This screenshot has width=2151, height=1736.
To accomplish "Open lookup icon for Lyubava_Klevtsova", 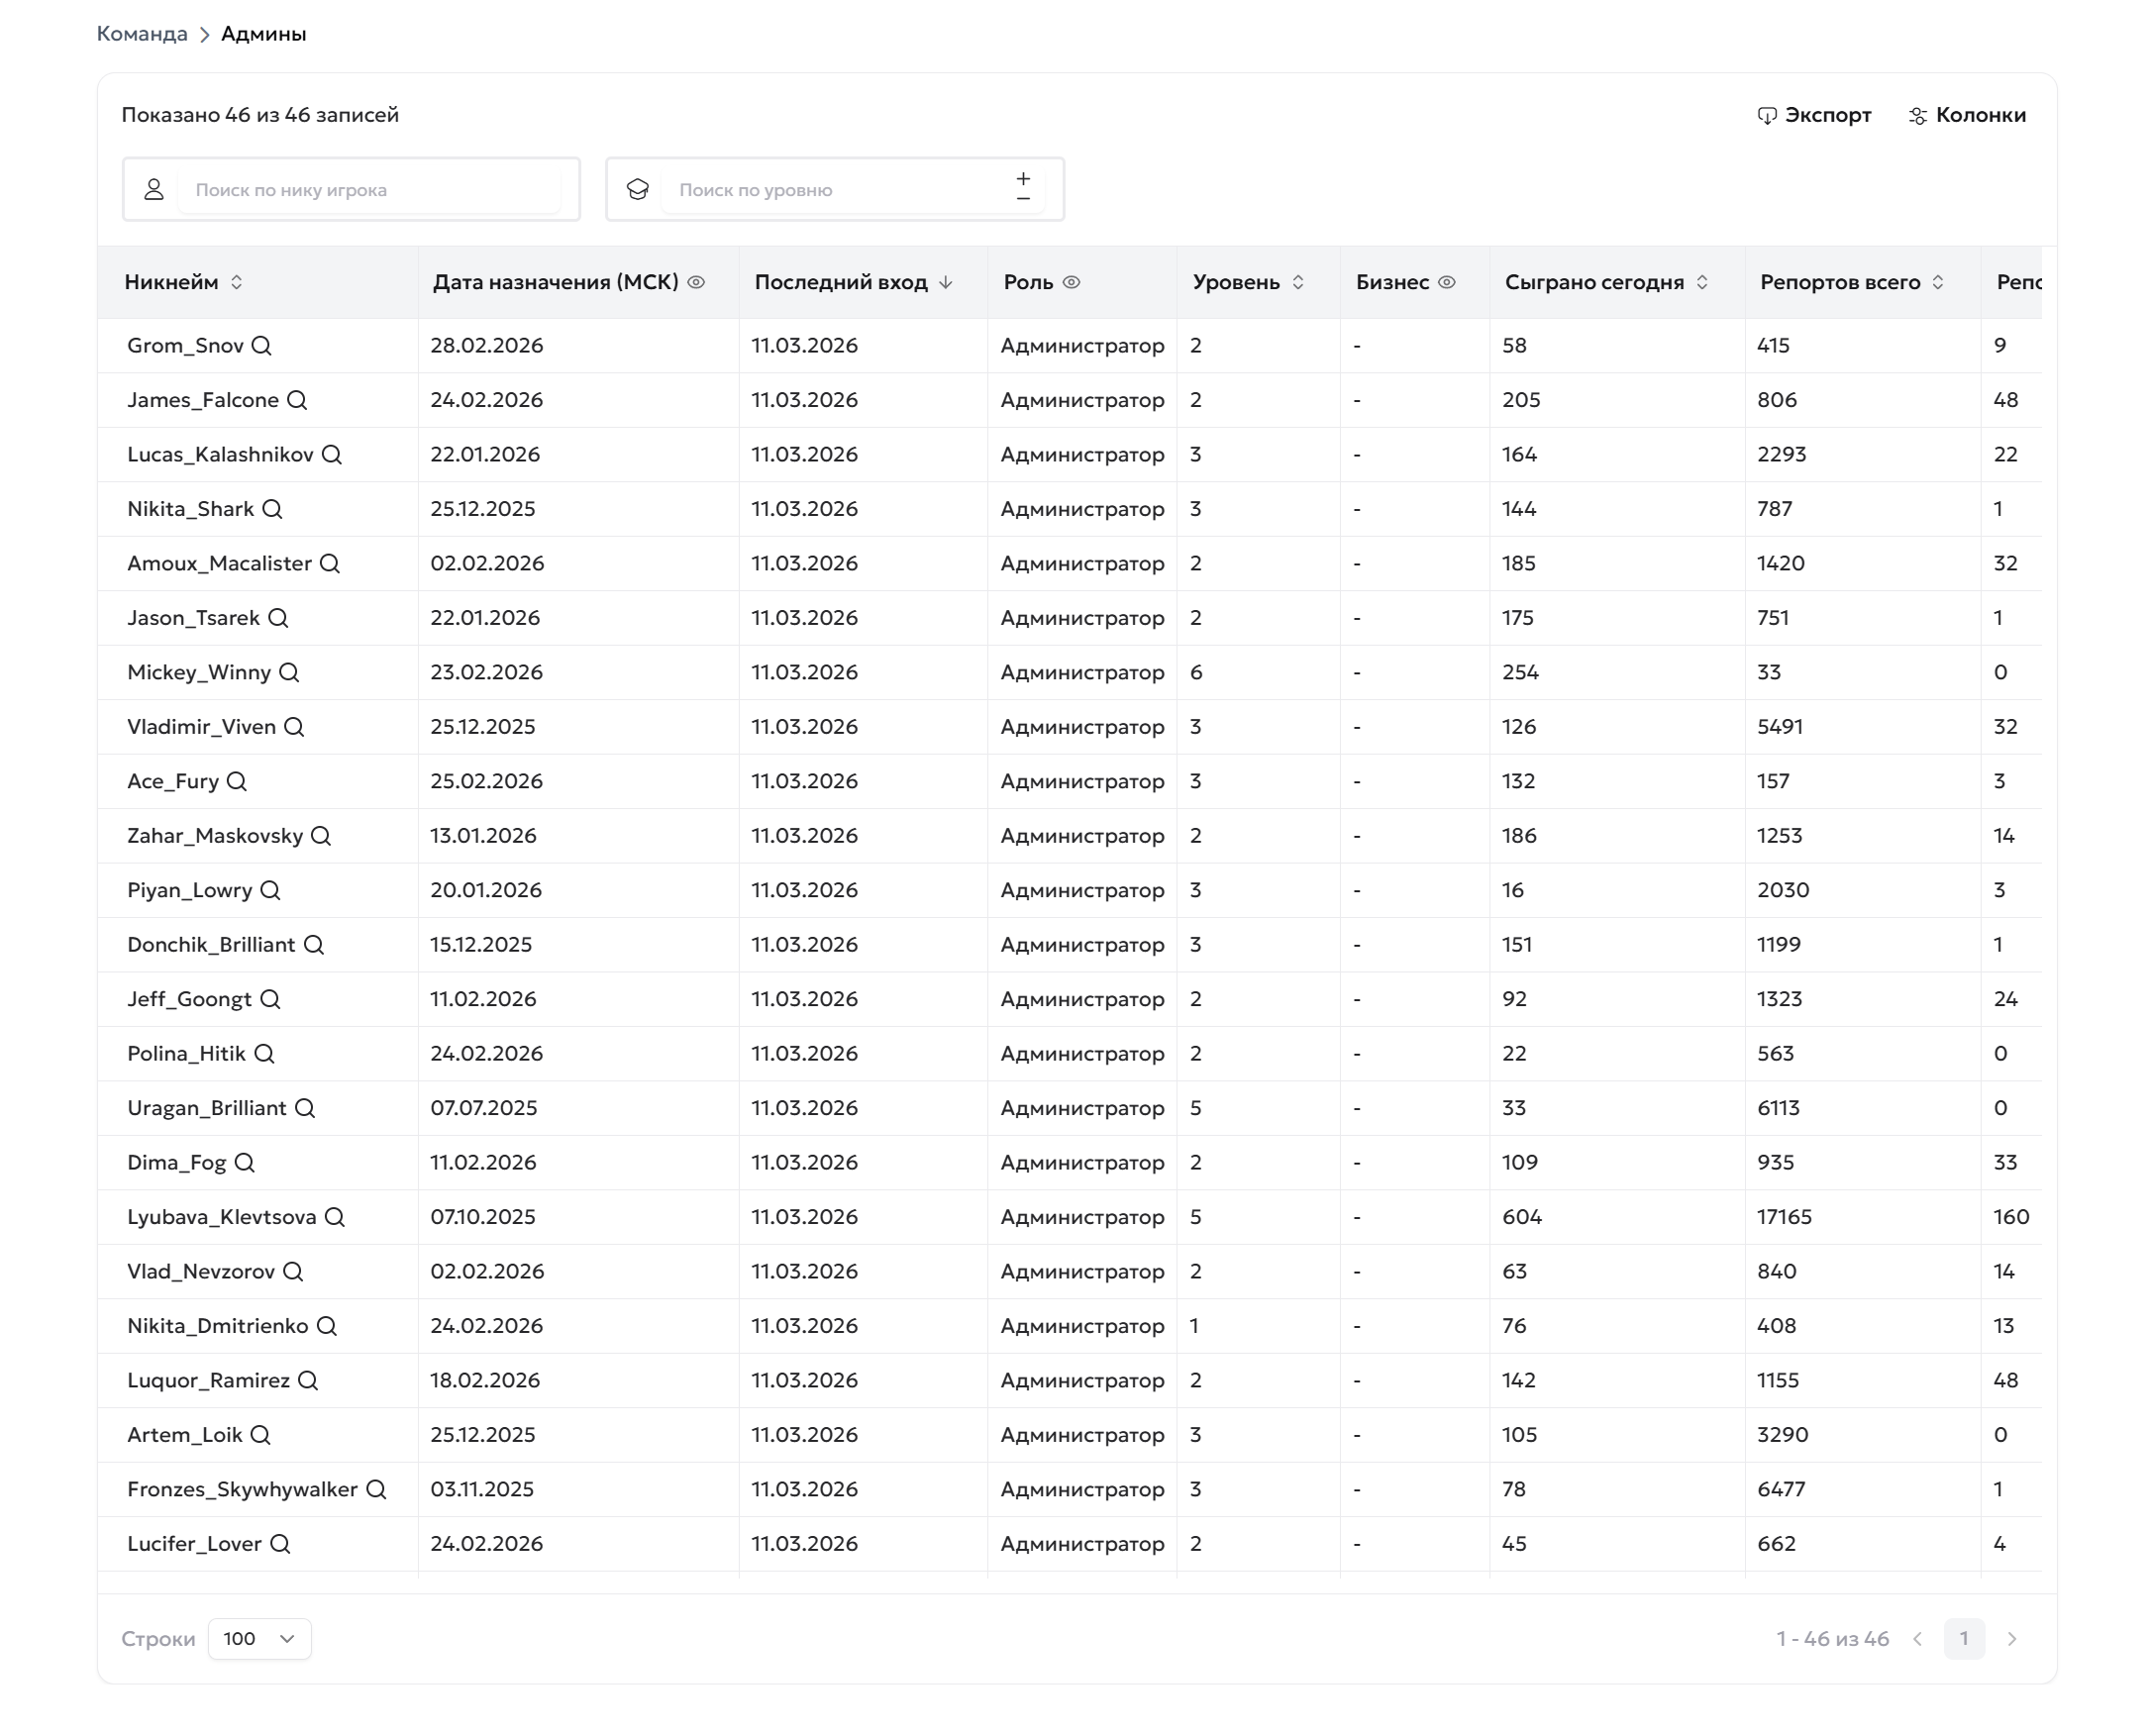I will click(335, 1218).
